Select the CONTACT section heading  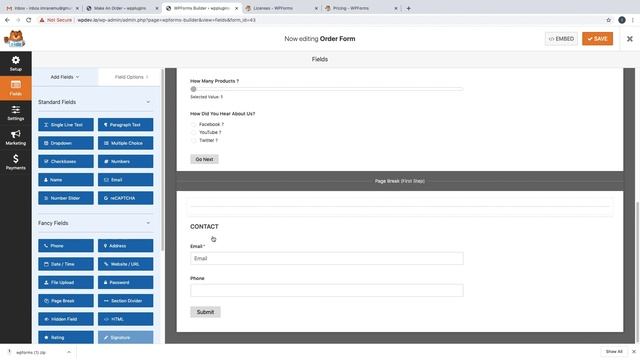click(204, 227)
